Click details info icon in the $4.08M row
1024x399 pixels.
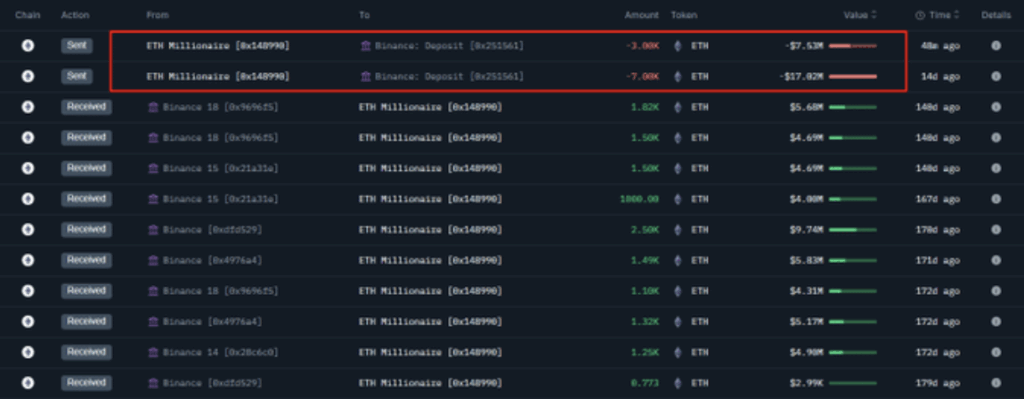coord(995,199)
